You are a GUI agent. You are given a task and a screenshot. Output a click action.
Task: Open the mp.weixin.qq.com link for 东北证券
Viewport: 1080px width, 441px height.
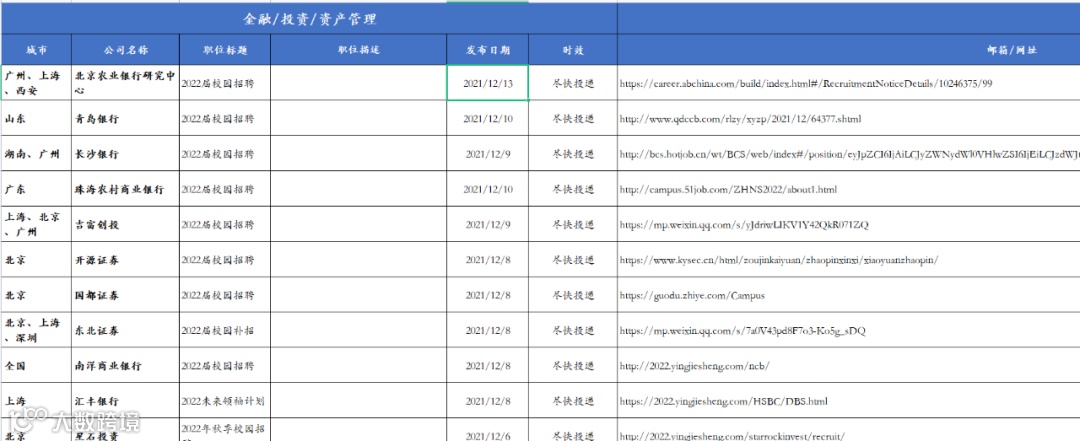[742, 331]
